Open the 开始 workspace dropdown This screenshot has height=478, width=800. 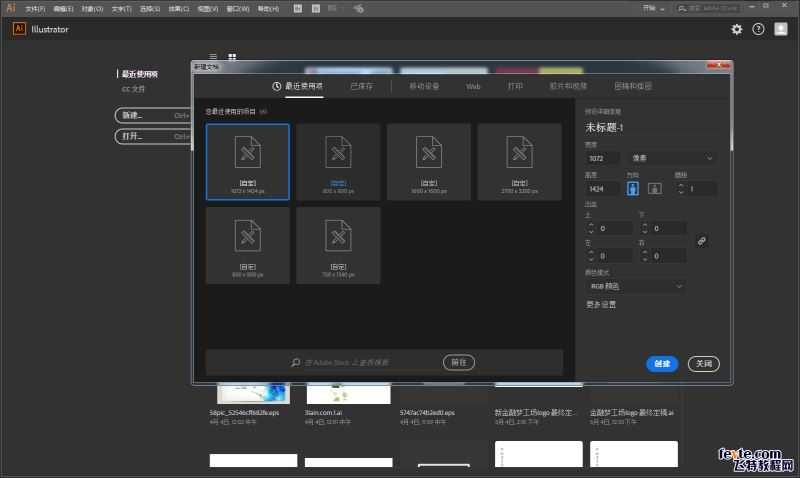[x=655, y=7]
